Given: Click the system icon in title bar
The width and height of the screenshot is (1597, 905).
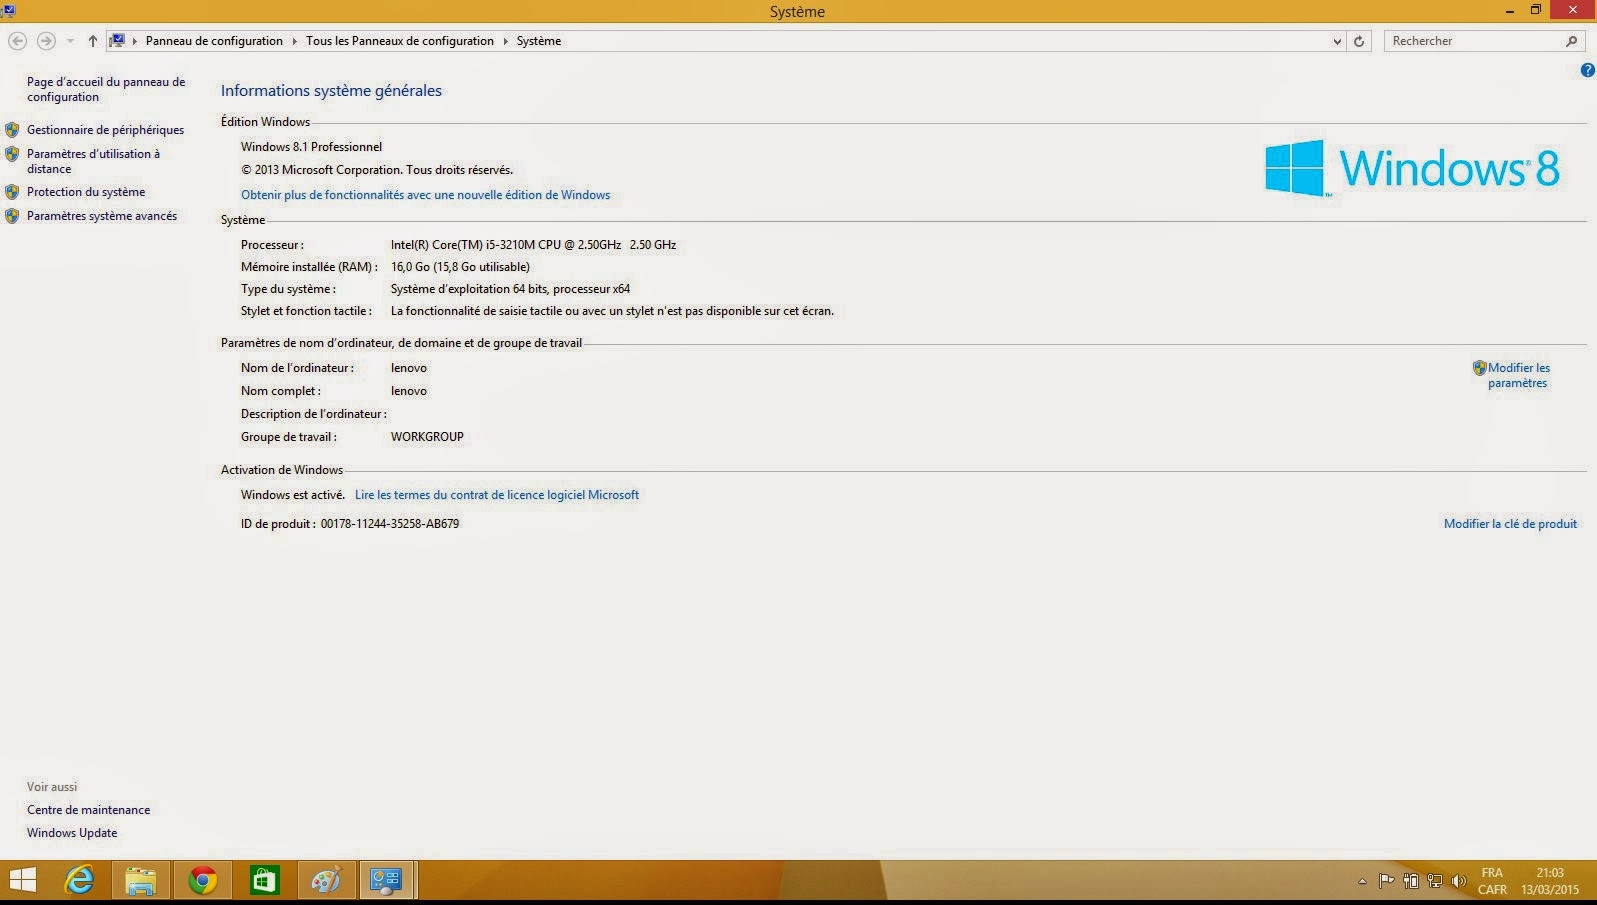Looking at the screenshot, I should (8, 10).
